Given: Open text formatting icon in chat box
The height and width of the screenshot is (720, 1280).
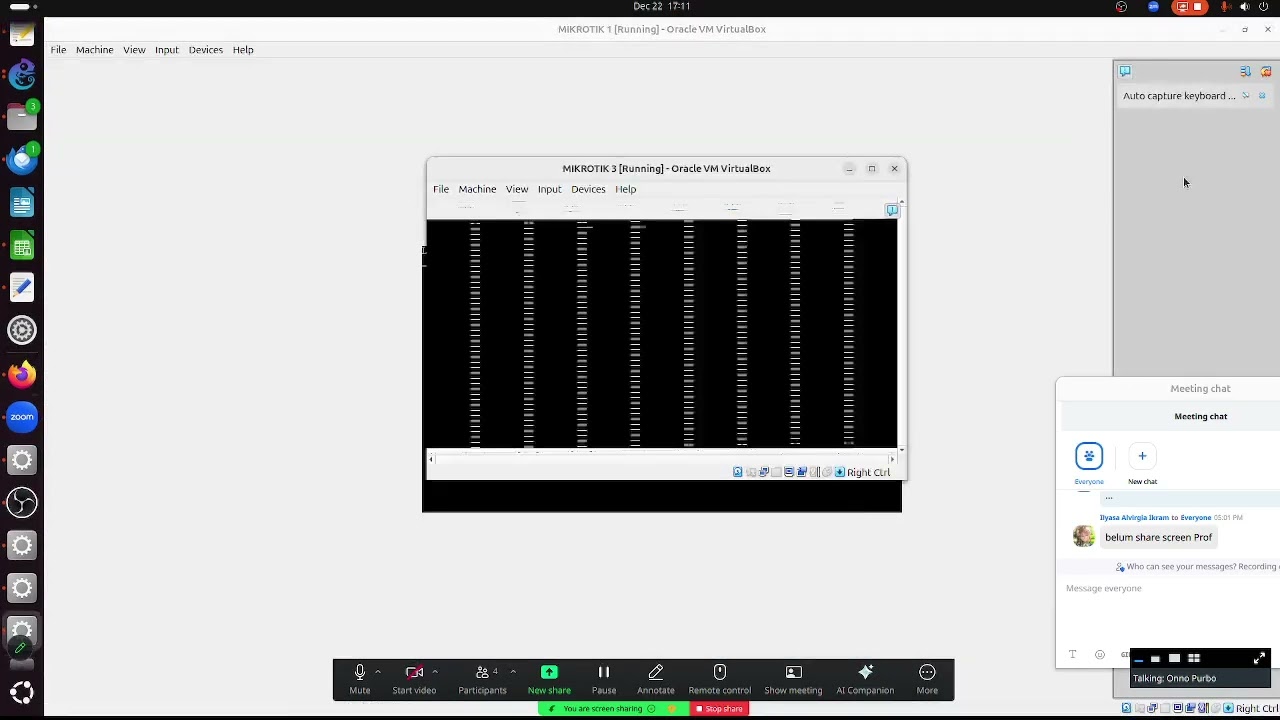Looking at the screenshot, I should pyautogui.click(x=1072, y=655).
